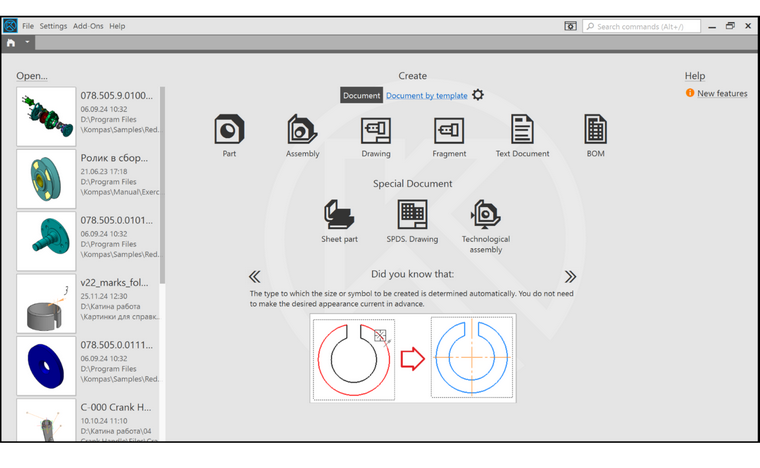Switch to the Document by template tab

click(426, 96)
